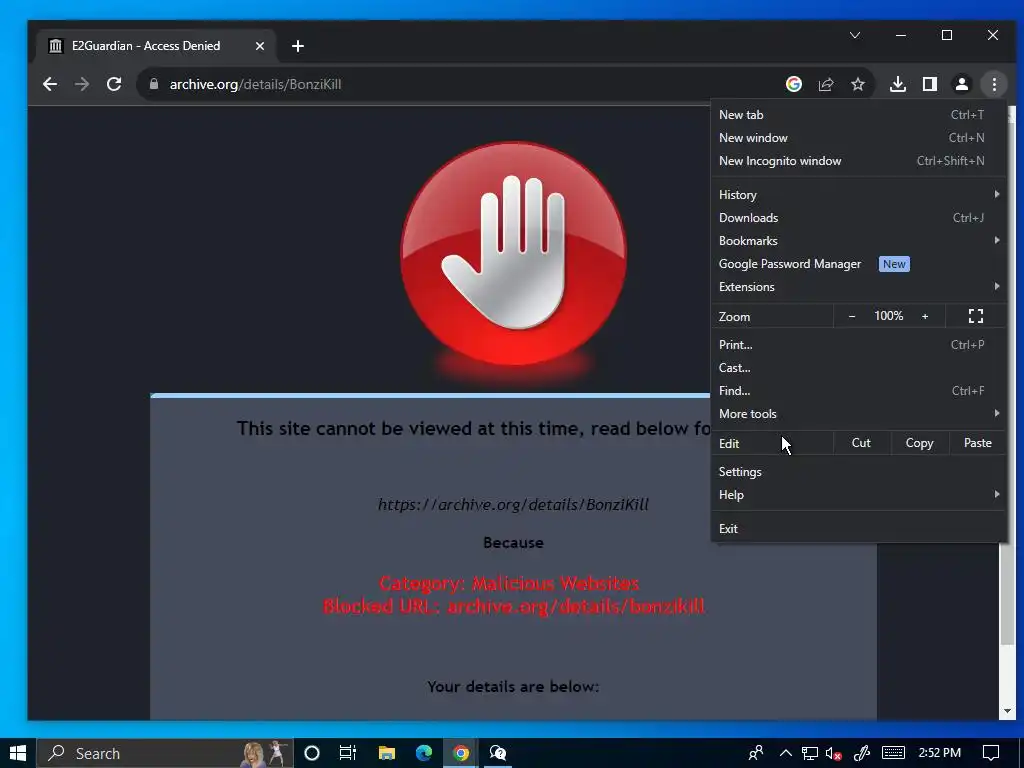Viewport: 1024px width, 768px height.
Task: Toggle the side panel icon
Action: pos(930,84)
